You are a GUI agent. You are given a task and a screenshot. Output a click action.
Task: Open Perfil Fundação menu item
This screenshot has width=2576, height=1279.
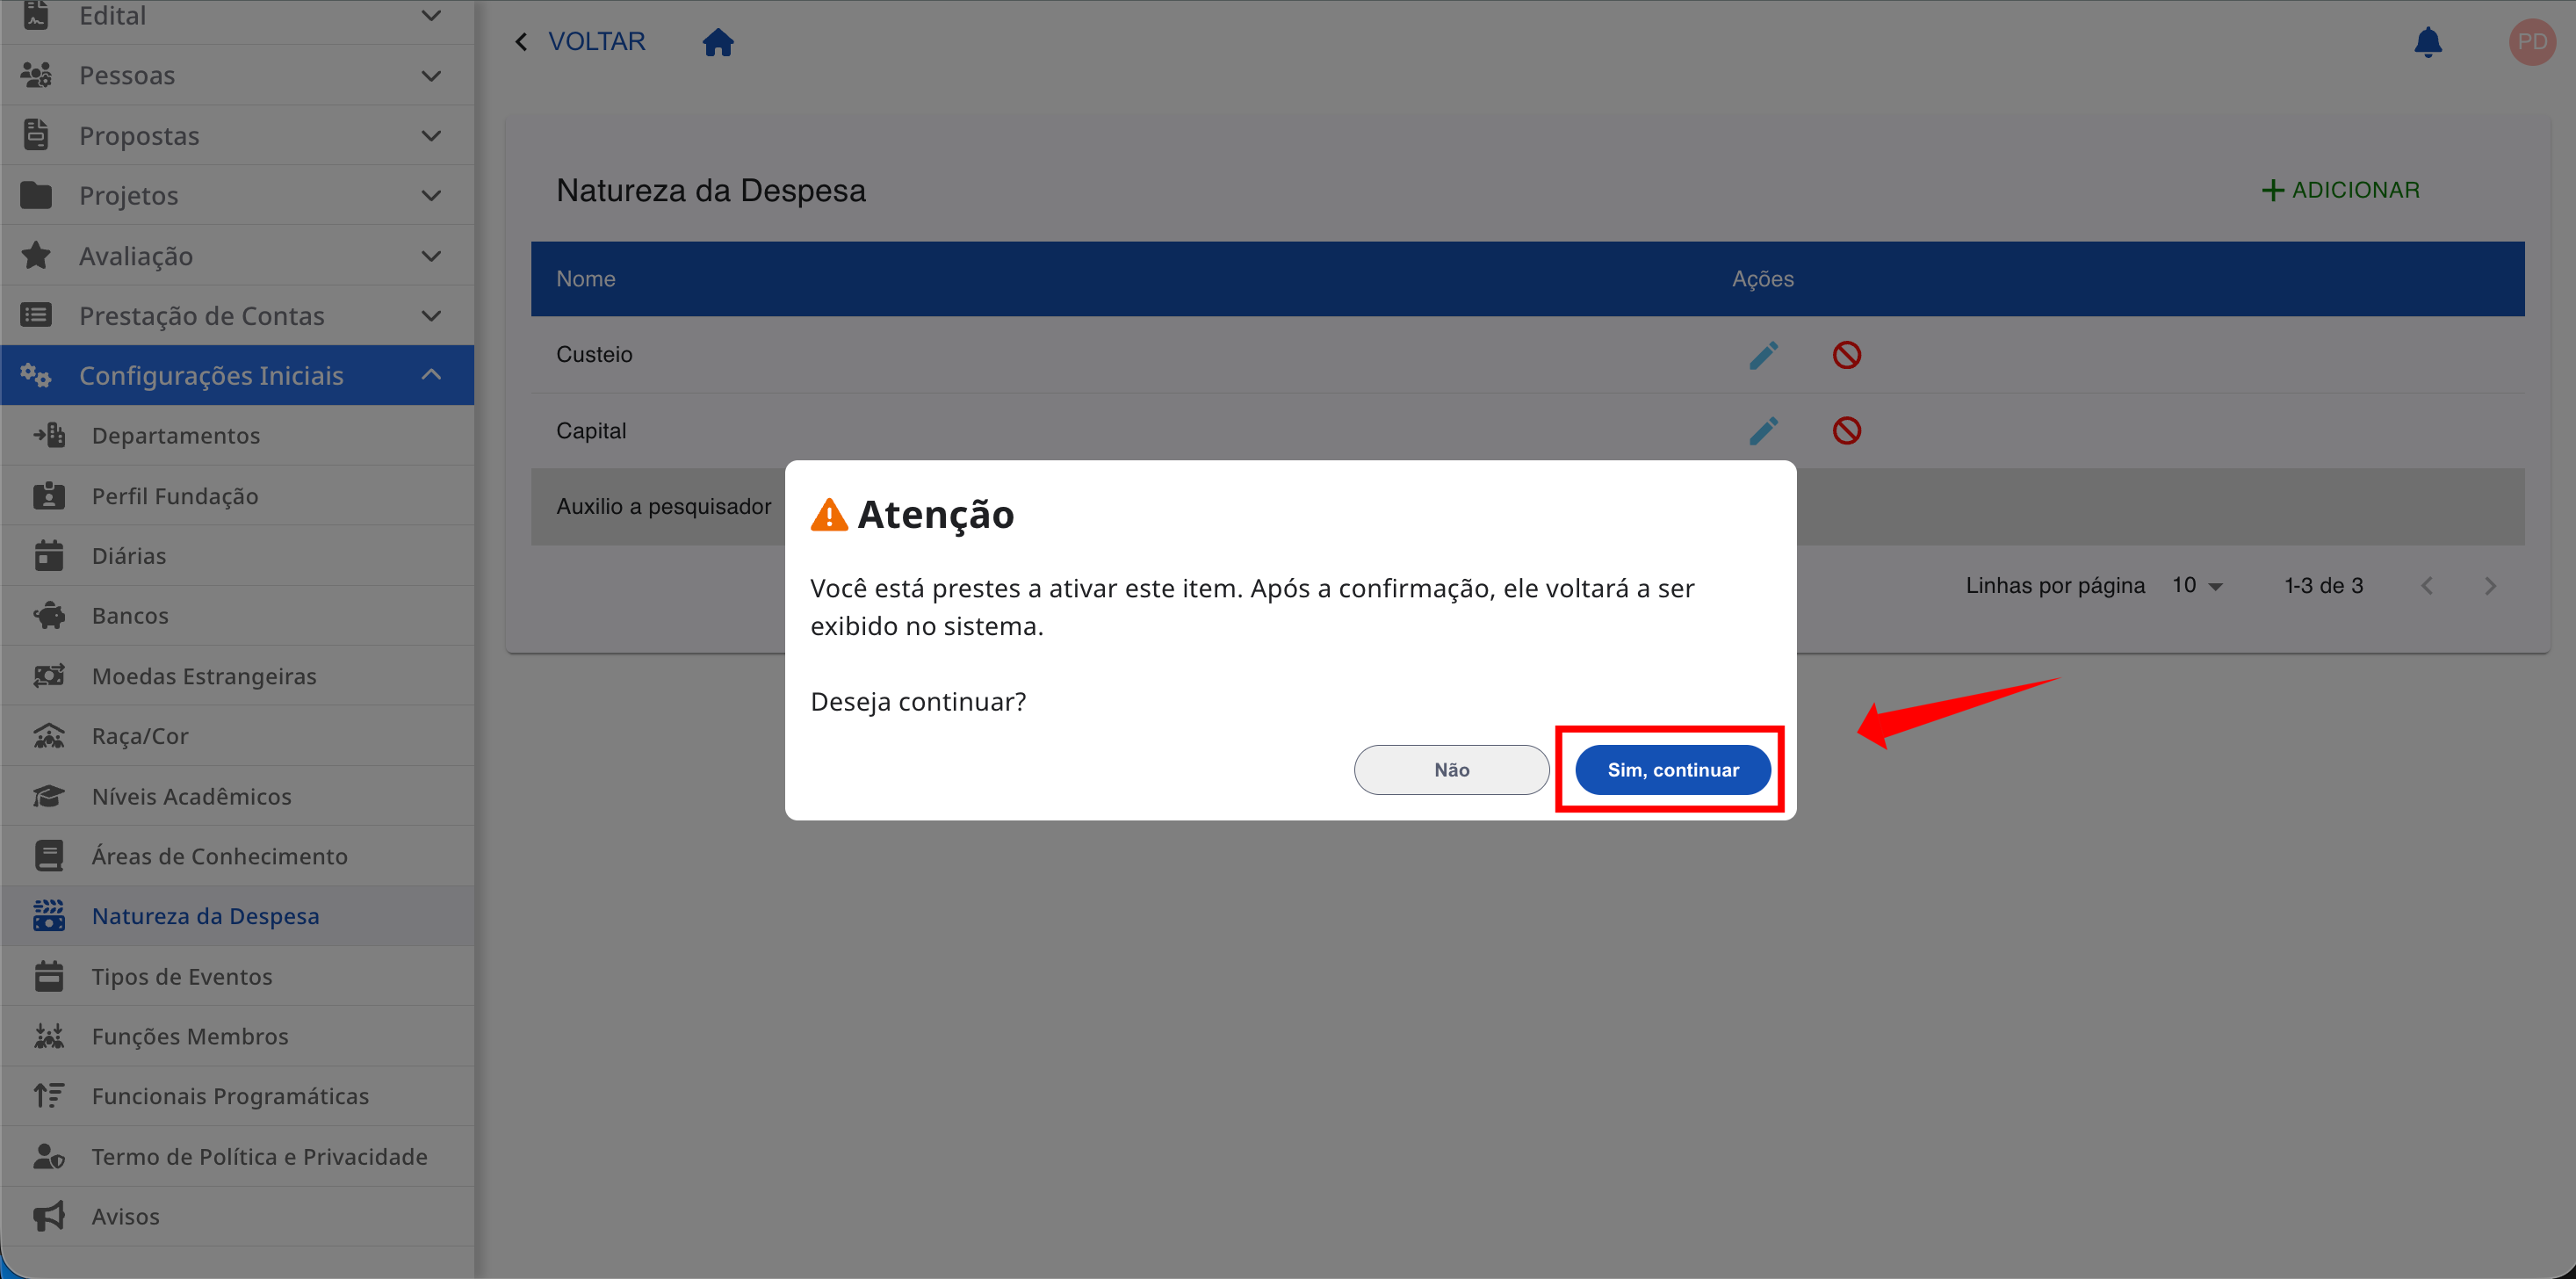point(238,496)
